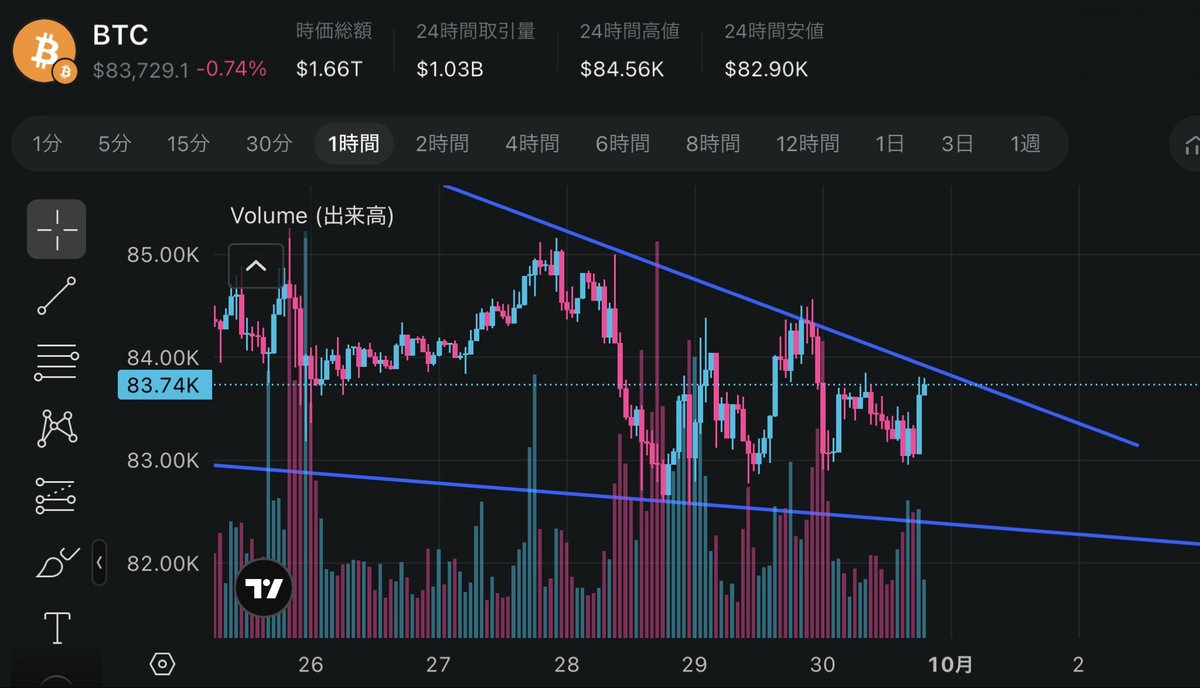
Task: Select the XABCD pattern tool
Action: pyautogui.click(x=57, y=428)
